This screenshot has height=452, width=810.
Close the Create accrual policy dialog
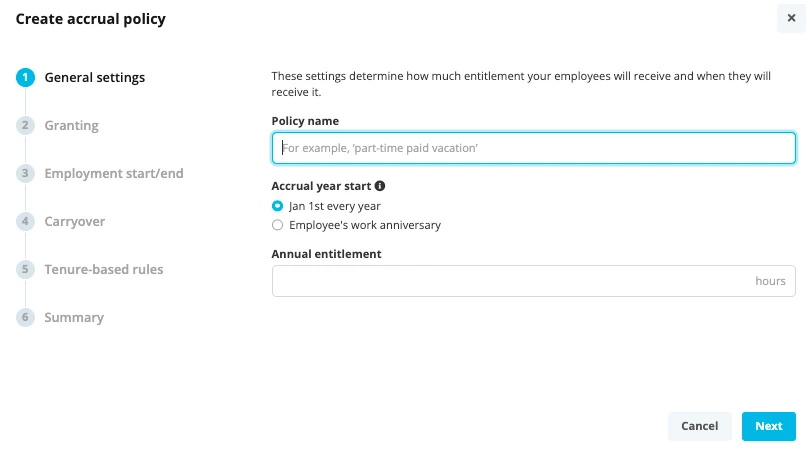coord(791,18)
